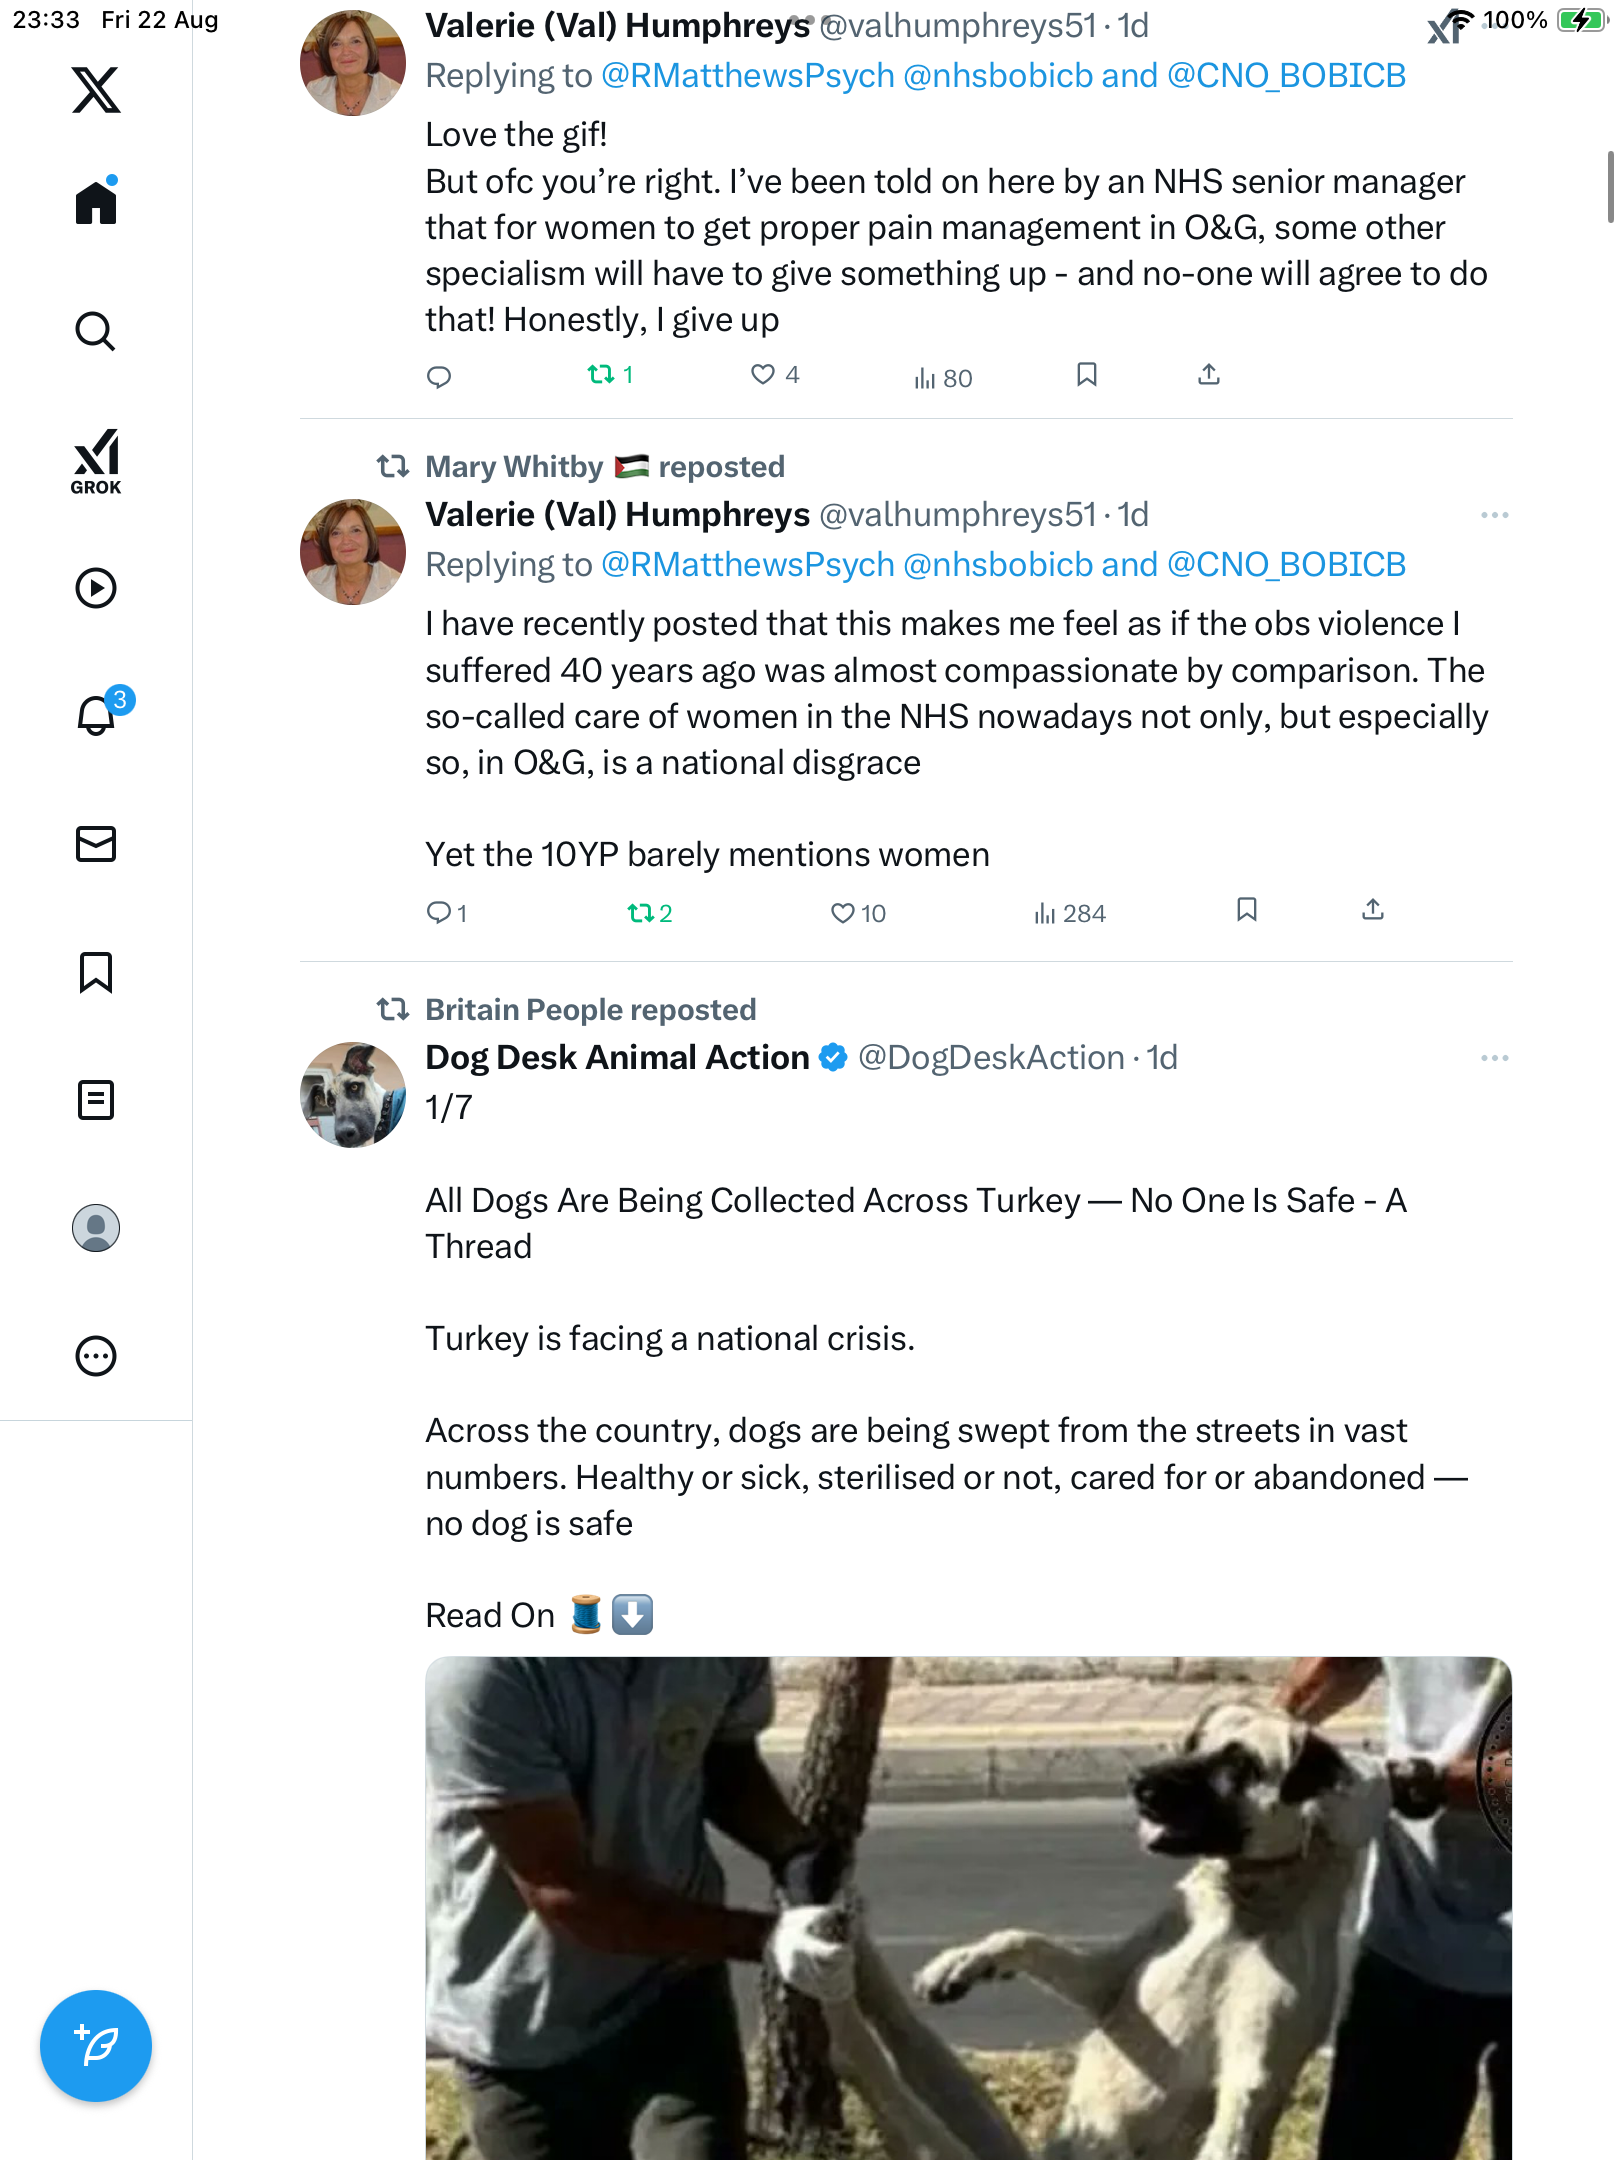Go to Home timeline

96,203
